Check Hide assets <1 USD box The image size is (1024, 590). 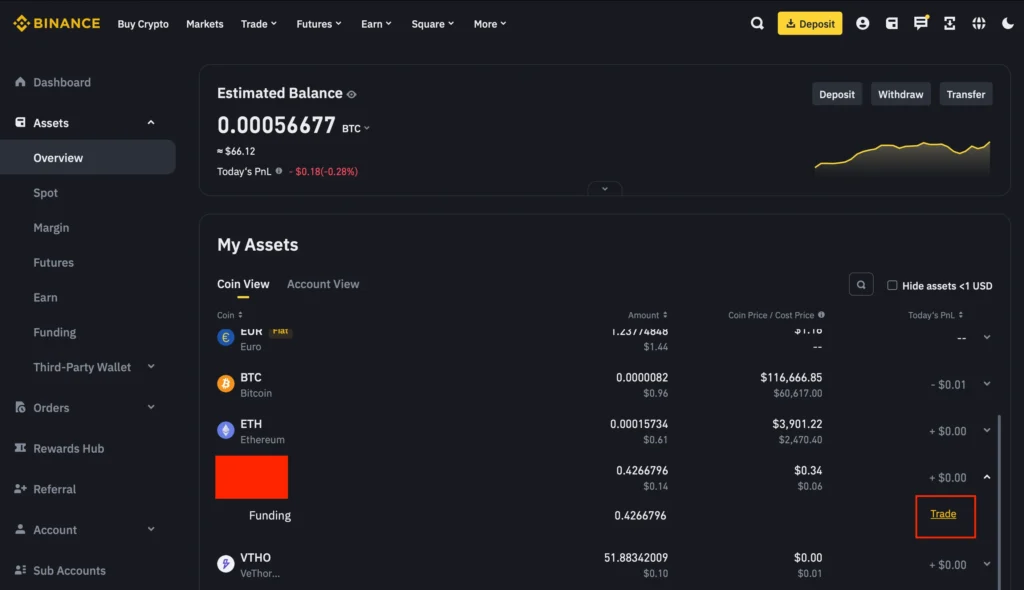click(891, 286)
